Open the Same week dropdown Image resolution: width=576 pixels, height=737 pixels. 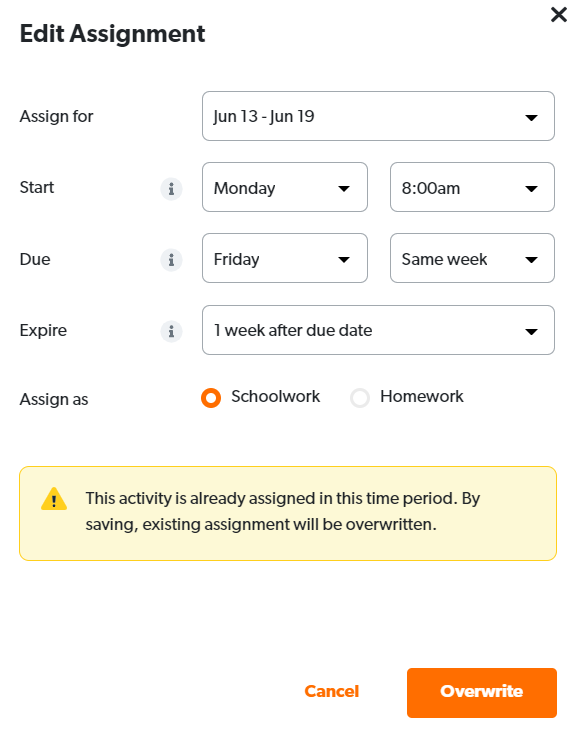pos(472,258)
